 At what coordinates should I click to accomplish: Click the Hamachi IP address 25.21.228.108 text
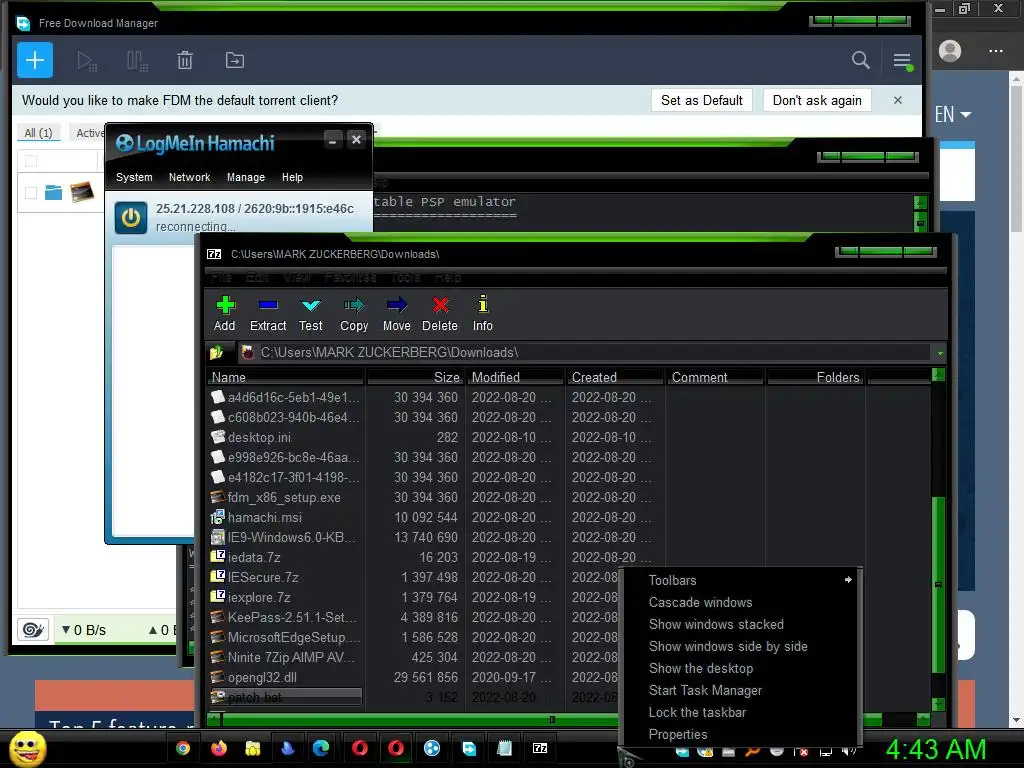tap(195, 208)
